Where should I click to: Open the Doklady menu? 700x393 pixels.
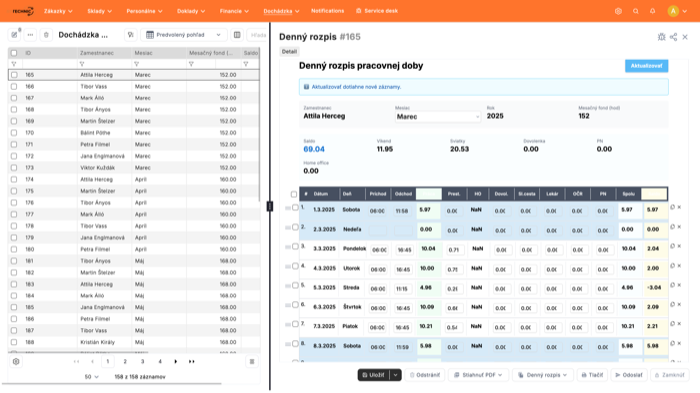pos(191,11)
